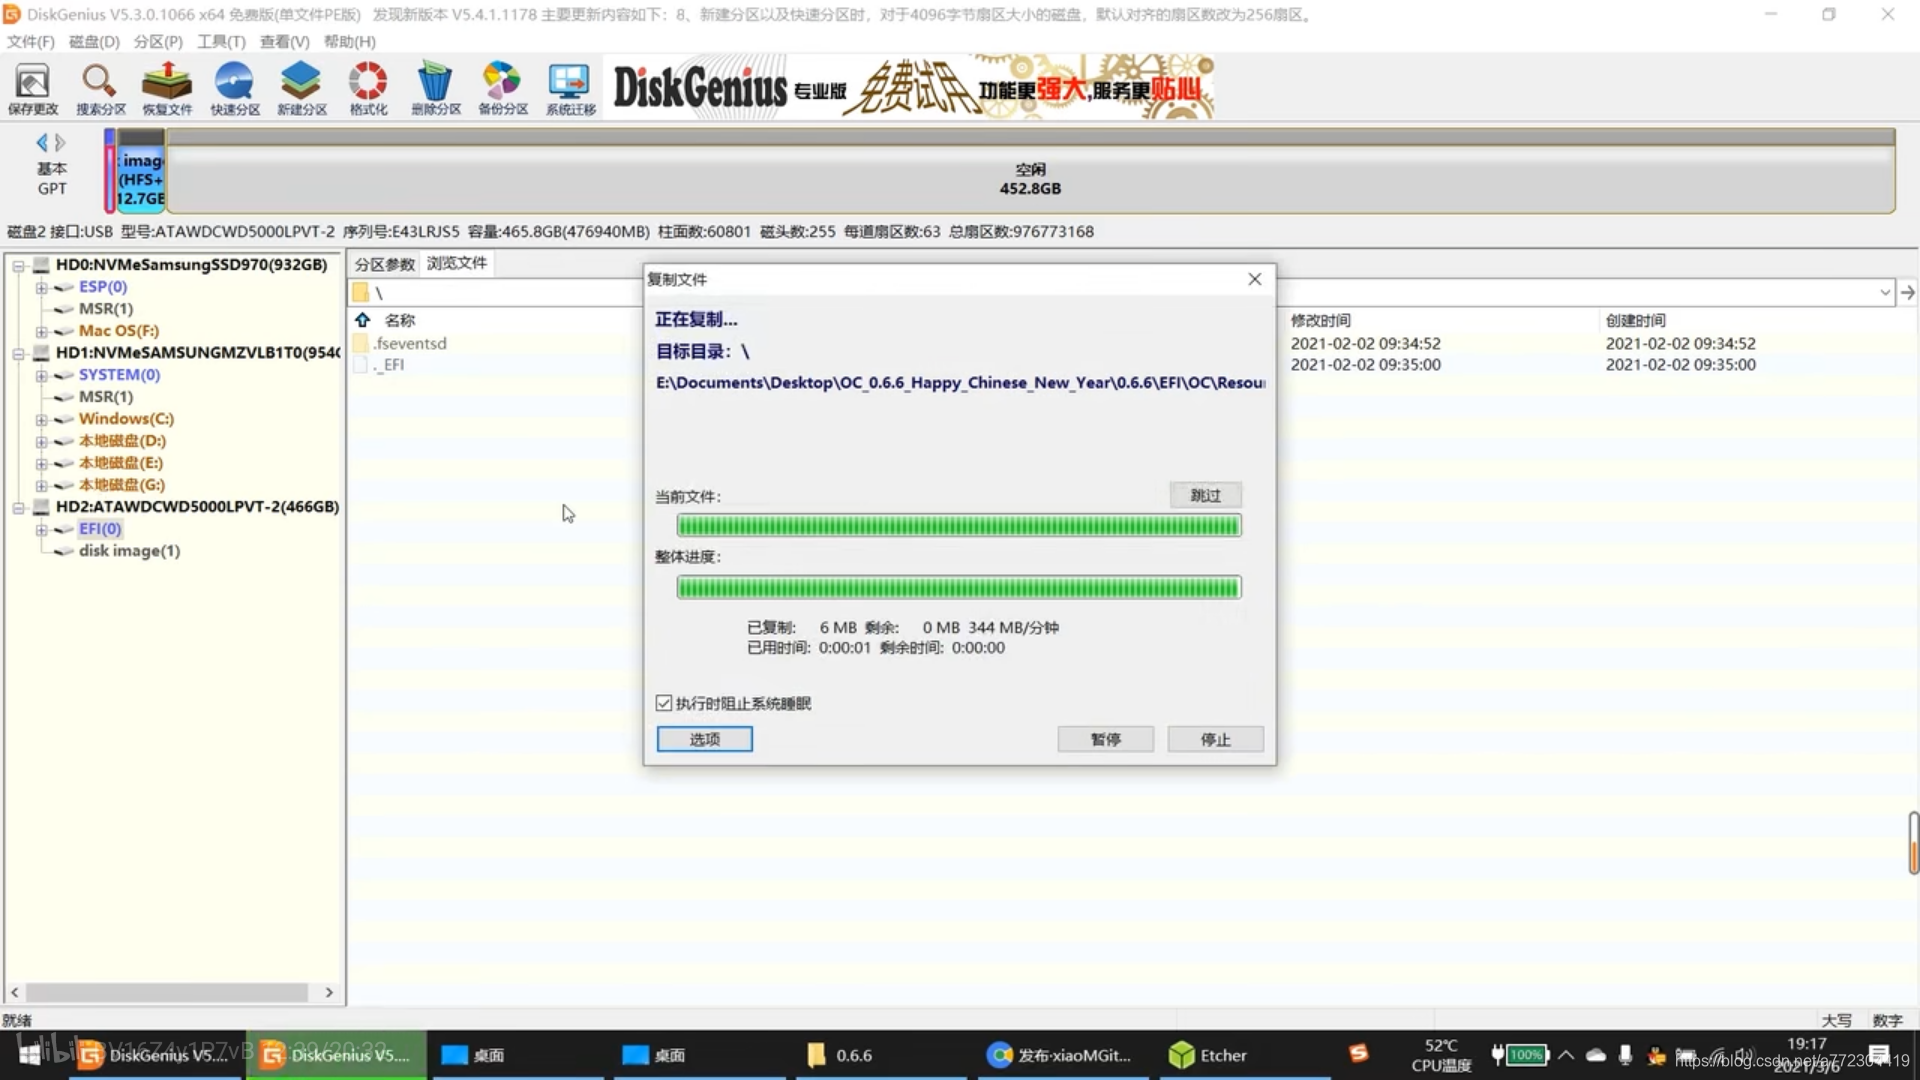Viewport: 1920px width, 1080px height.
Task: Click the 当前文件 progress bar
Action: pyautogui.click(x=959, y=526)
